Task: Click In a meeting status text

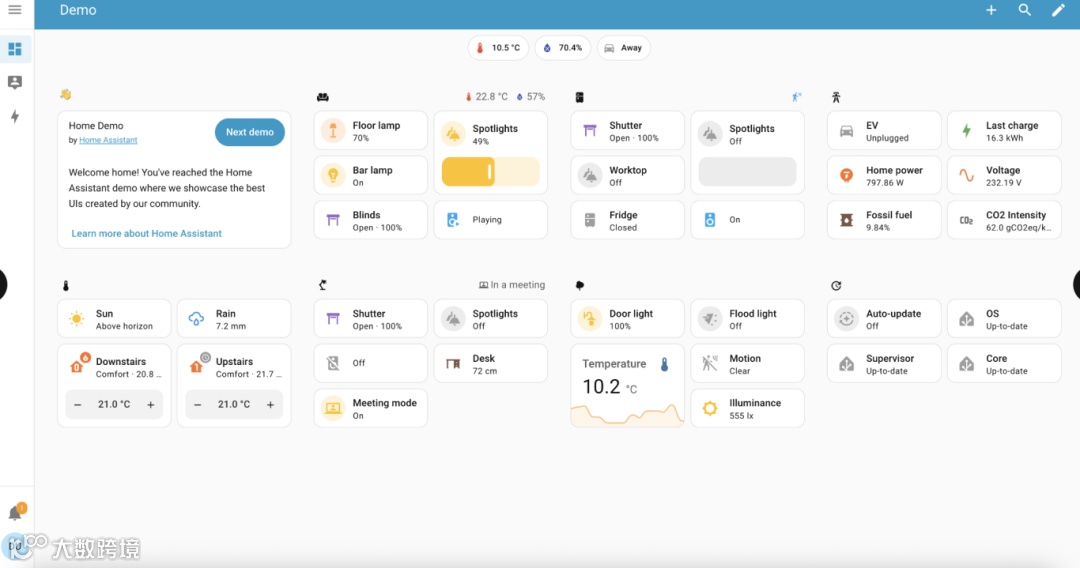Action: 517,285
